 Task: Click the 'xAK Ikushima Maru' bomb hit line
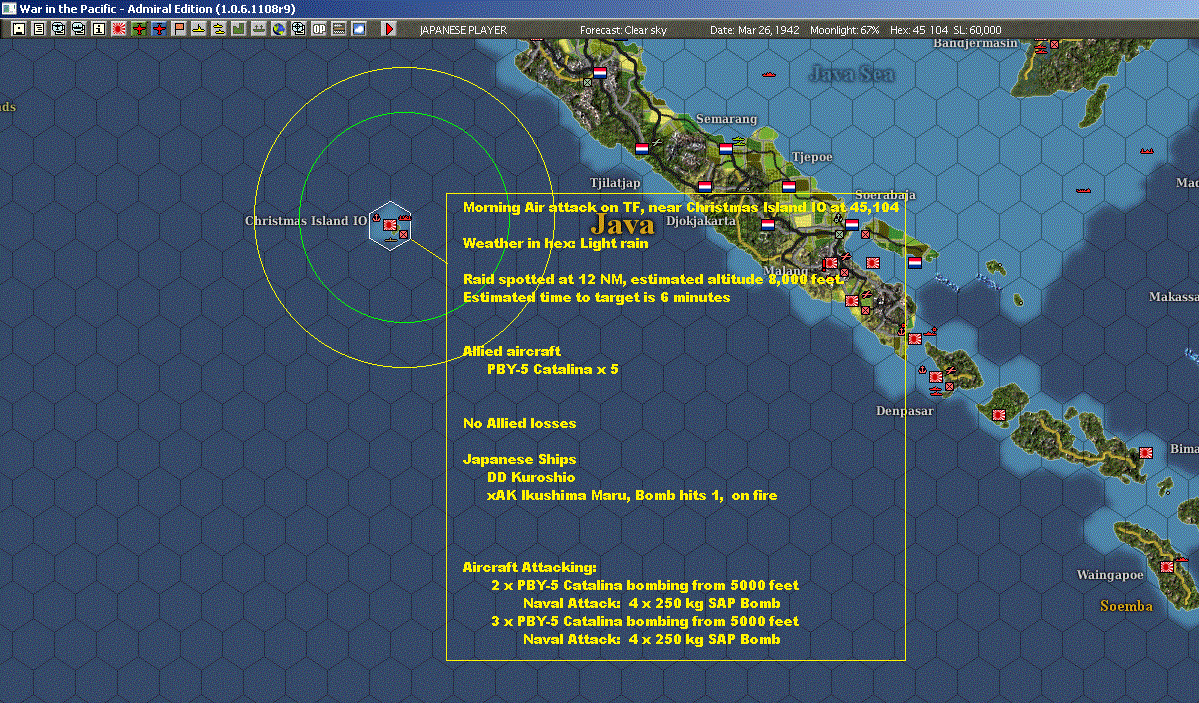(632, 495)
